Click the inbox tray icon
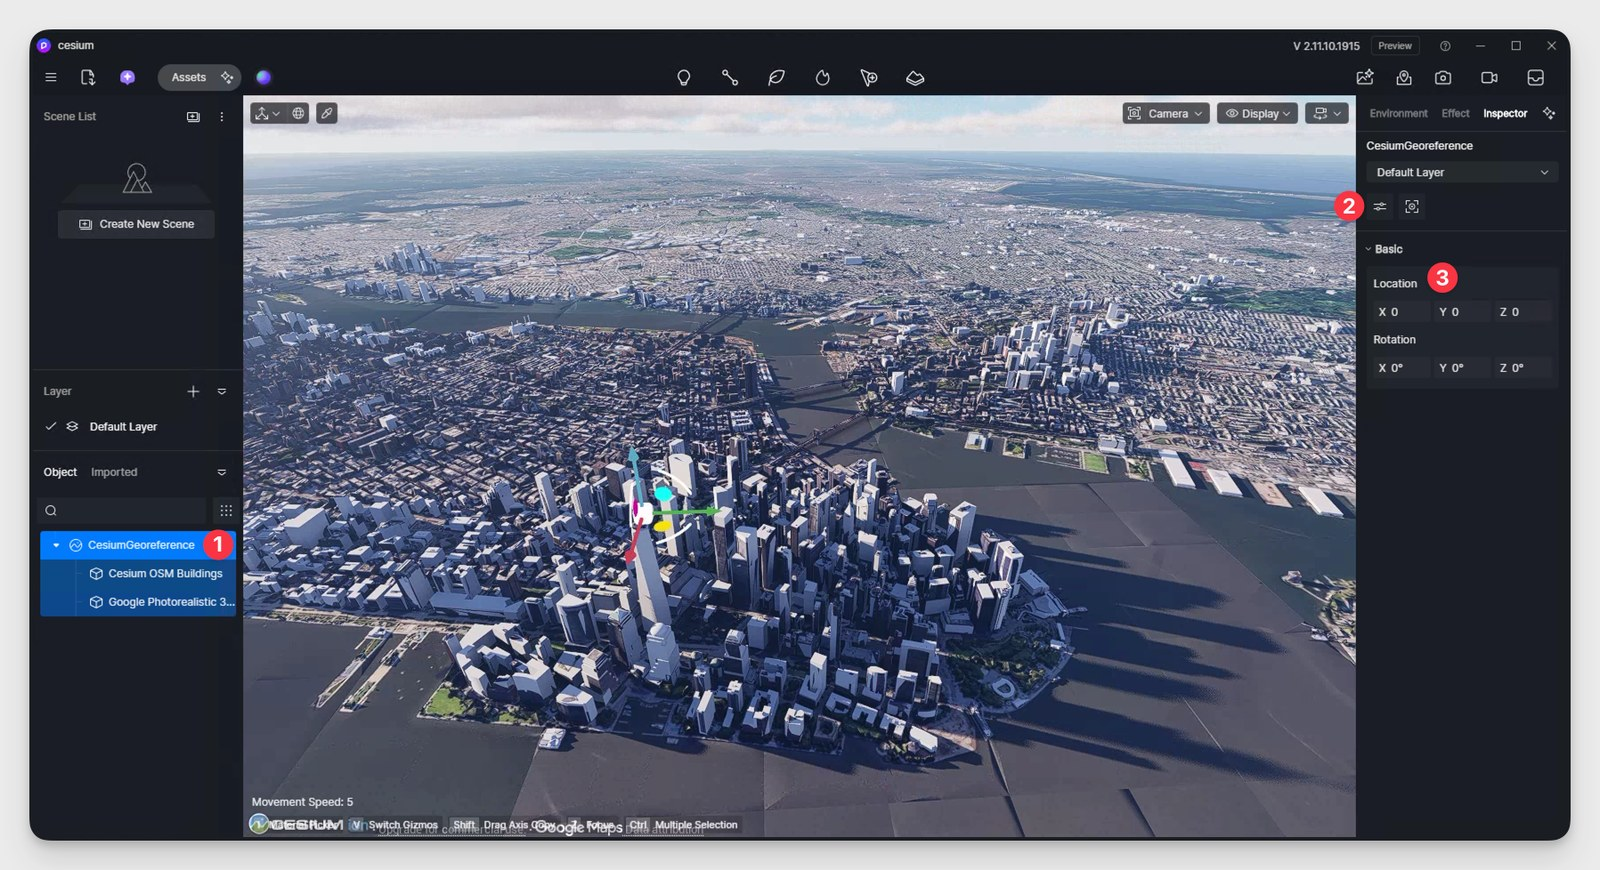1600x870 pixels. click(x=1536, y=77)
